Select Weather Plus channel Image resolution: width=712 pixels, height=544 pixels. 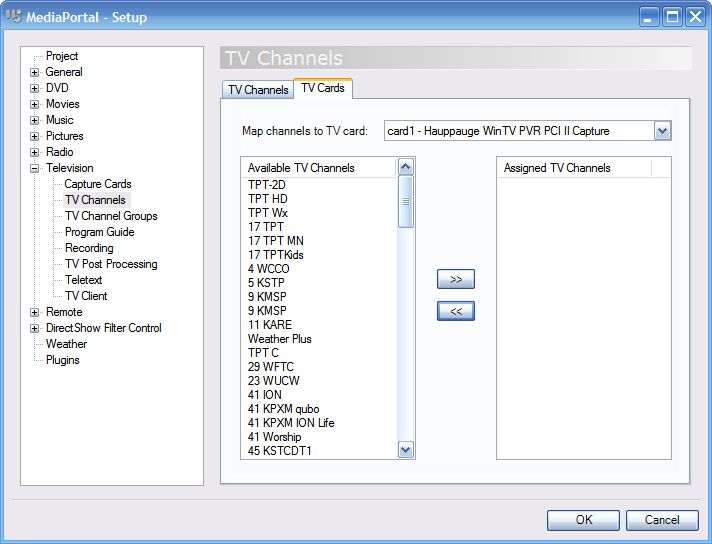click(x=280, y=339)
